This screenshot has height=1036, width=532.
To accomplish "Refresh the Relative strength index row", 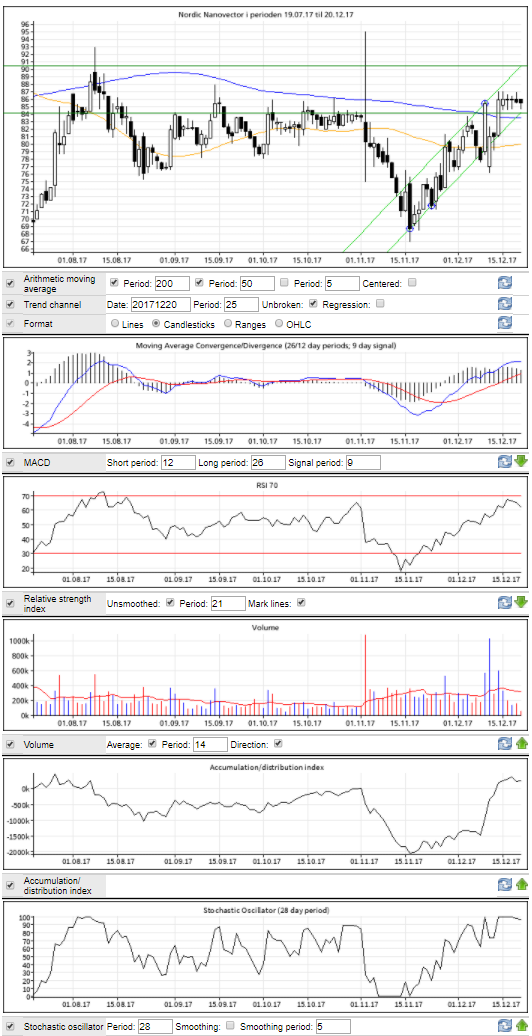I will pos(505,603).
